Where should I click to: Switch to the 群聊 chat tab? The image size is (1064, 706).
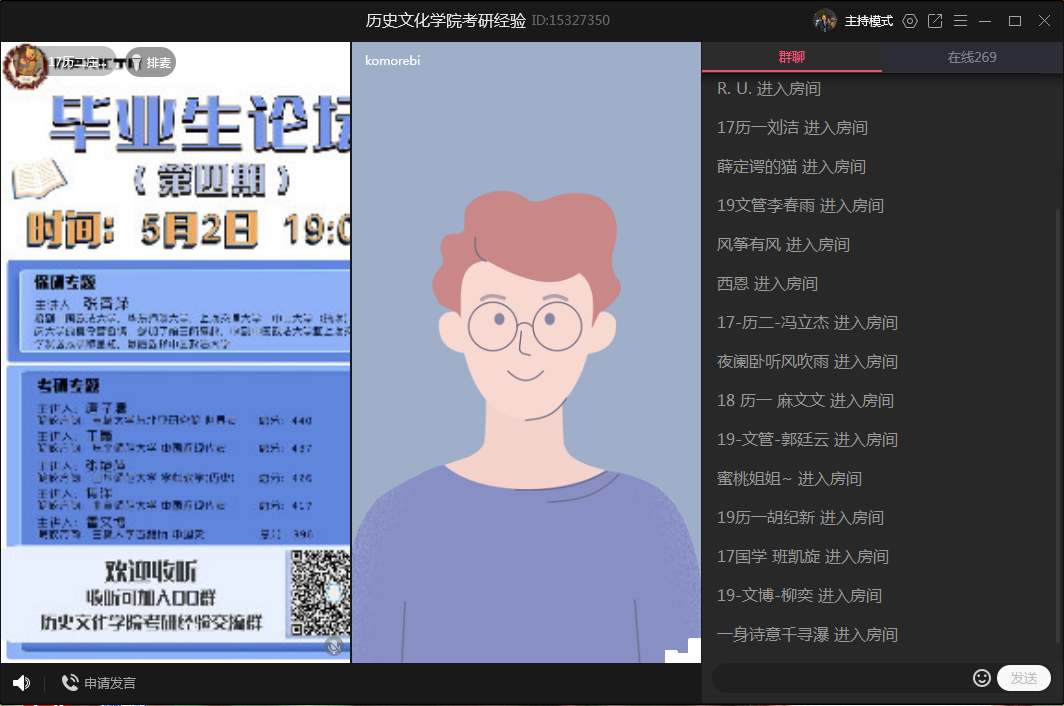point(791,57)
